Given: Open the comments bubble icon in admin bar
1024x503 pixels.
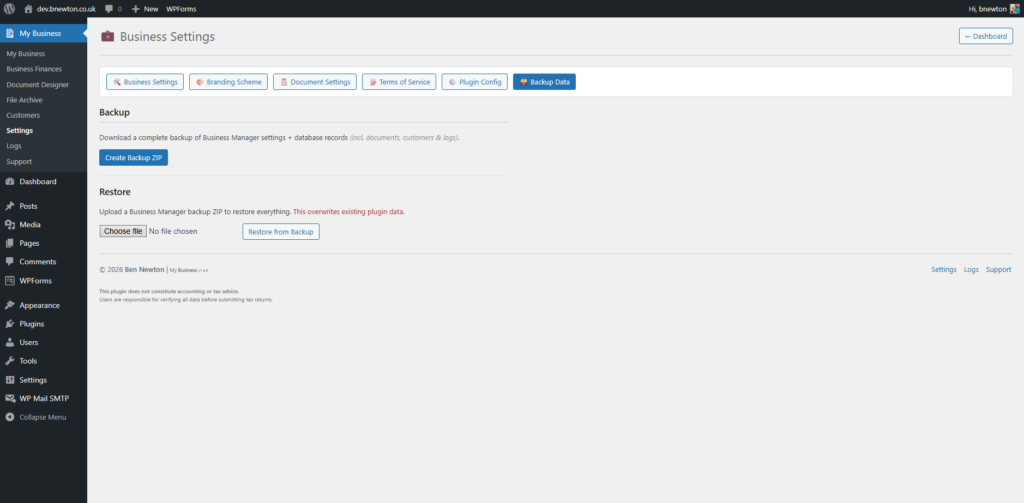Looking at the screenshot, I should tap(109, 8).
